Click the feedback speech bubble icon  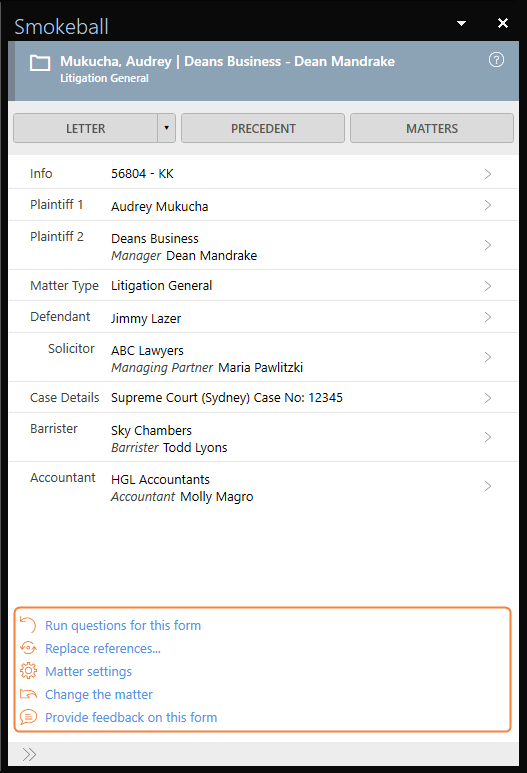coord(28,717)
